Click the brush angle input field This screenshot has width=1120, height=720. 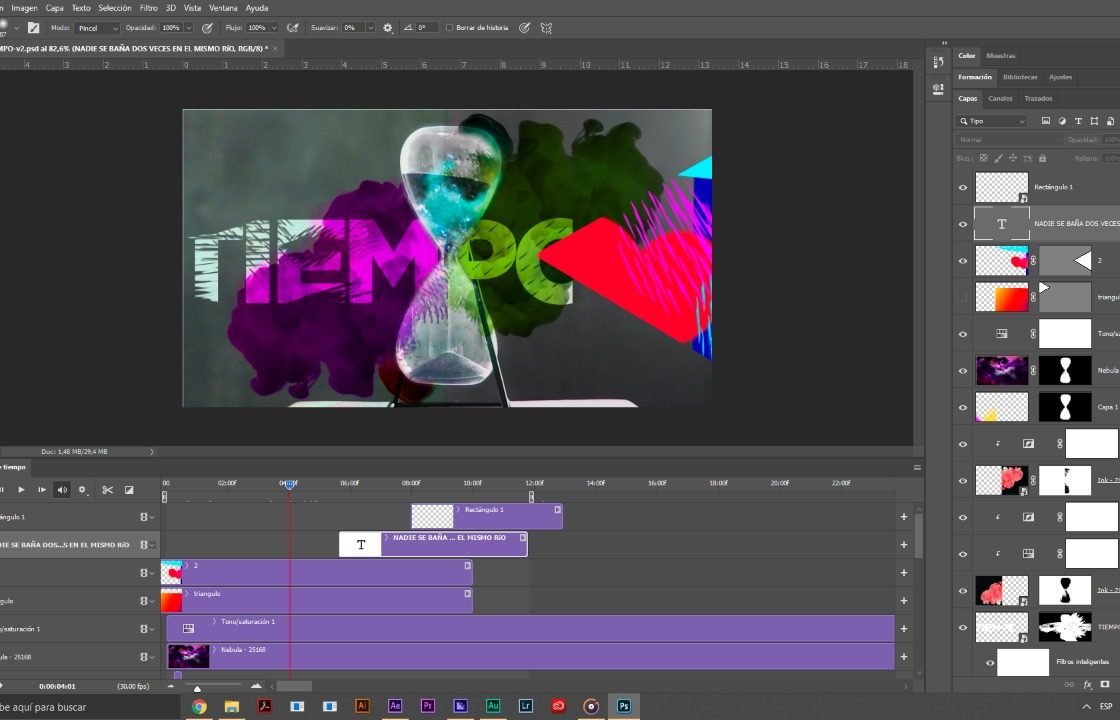(x=426, y=28)
